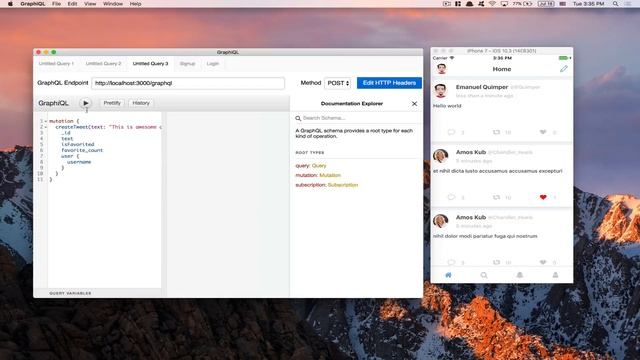Click the 'username' field in the query editor
This screenshot has height=360, width=640.
[x=79, y=162]
